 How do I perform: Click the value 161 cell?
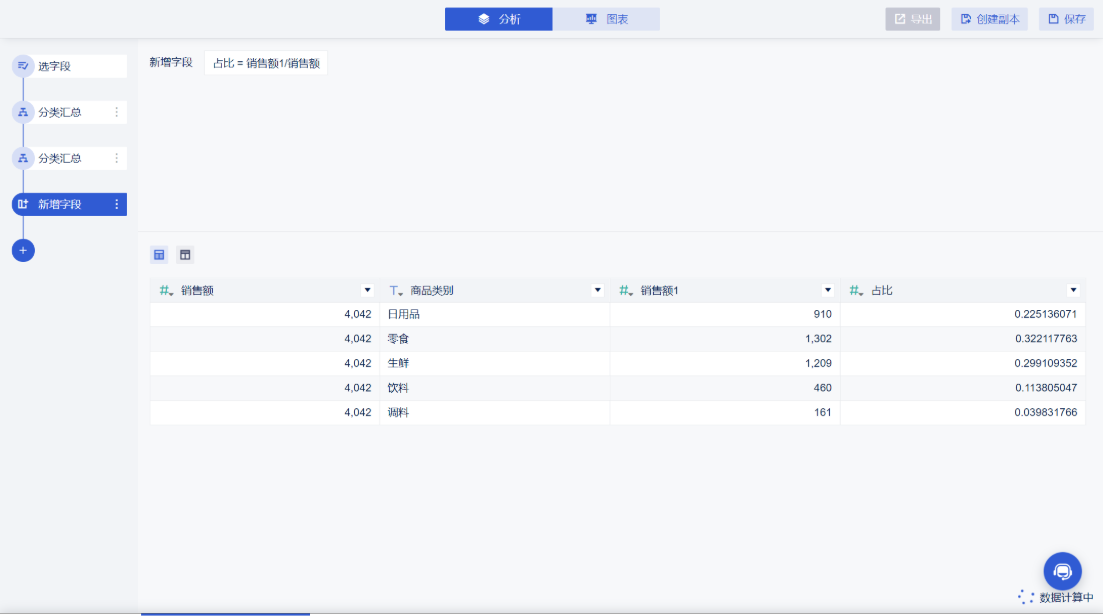(x=725, y=413)
